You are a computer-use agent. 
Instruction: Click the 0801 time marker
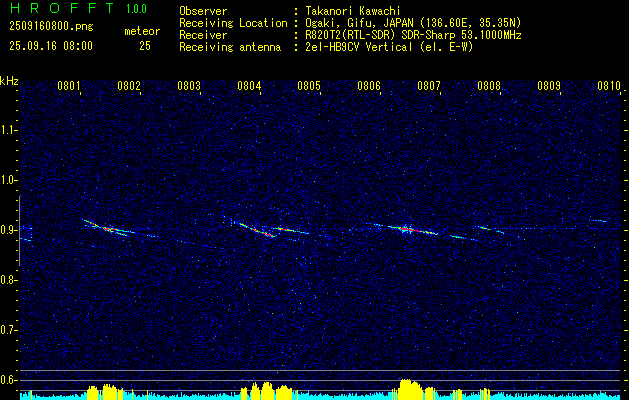pyautogui.click(x=69, y=86)
